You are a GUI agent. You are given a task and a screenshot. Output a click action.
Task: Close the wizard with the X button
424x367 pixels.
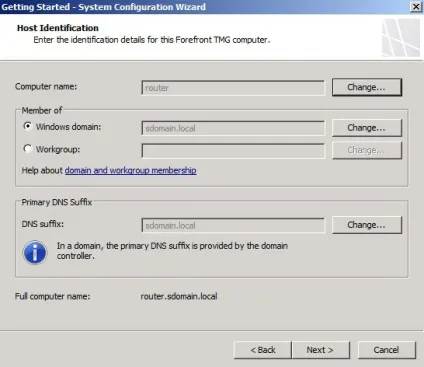(416, 7)
